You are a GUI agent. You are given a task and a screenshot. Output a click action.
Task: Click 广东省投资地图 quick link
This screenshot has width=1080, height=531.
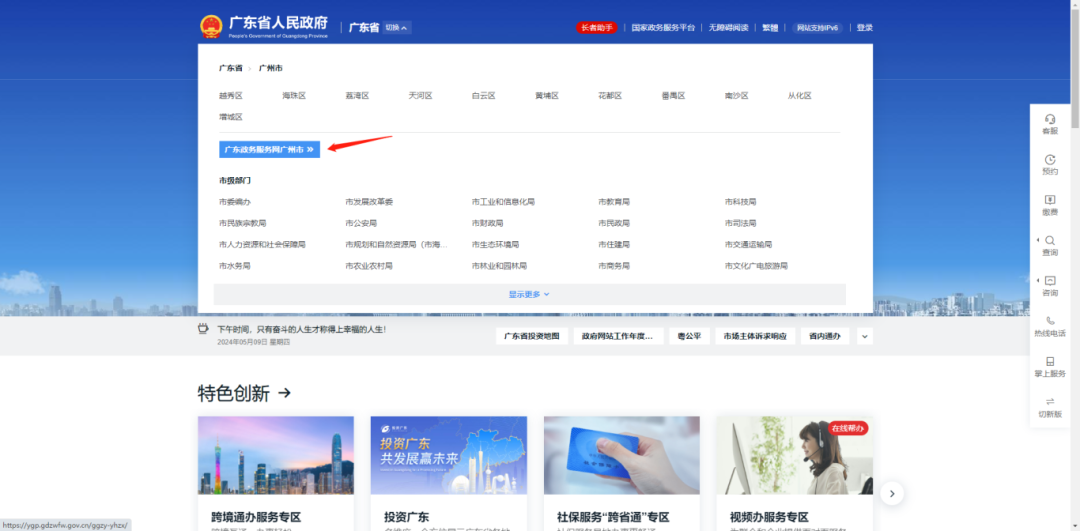coord(532,336)
